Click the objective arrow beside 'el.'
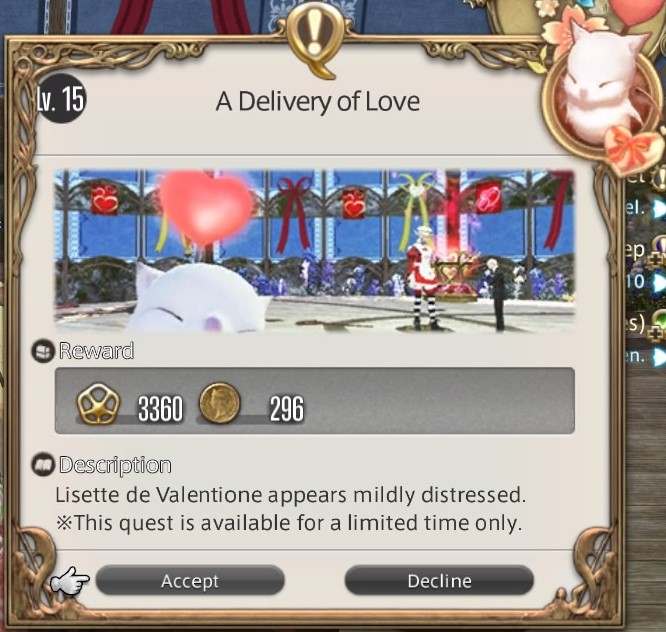This screenshot has height=632, width=666. [x=659, y=209]
